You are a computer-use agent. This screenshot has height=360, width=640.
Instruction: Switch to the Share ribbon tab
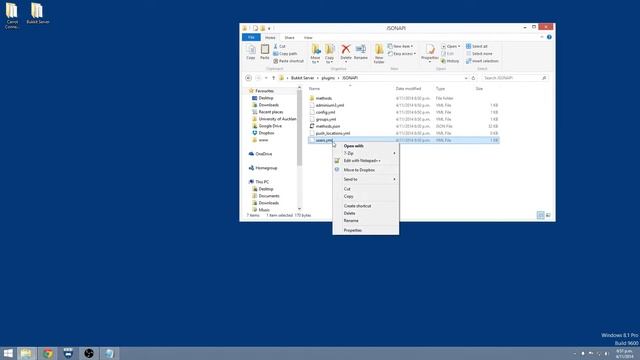pyautogui.click(x=289, y=38)
